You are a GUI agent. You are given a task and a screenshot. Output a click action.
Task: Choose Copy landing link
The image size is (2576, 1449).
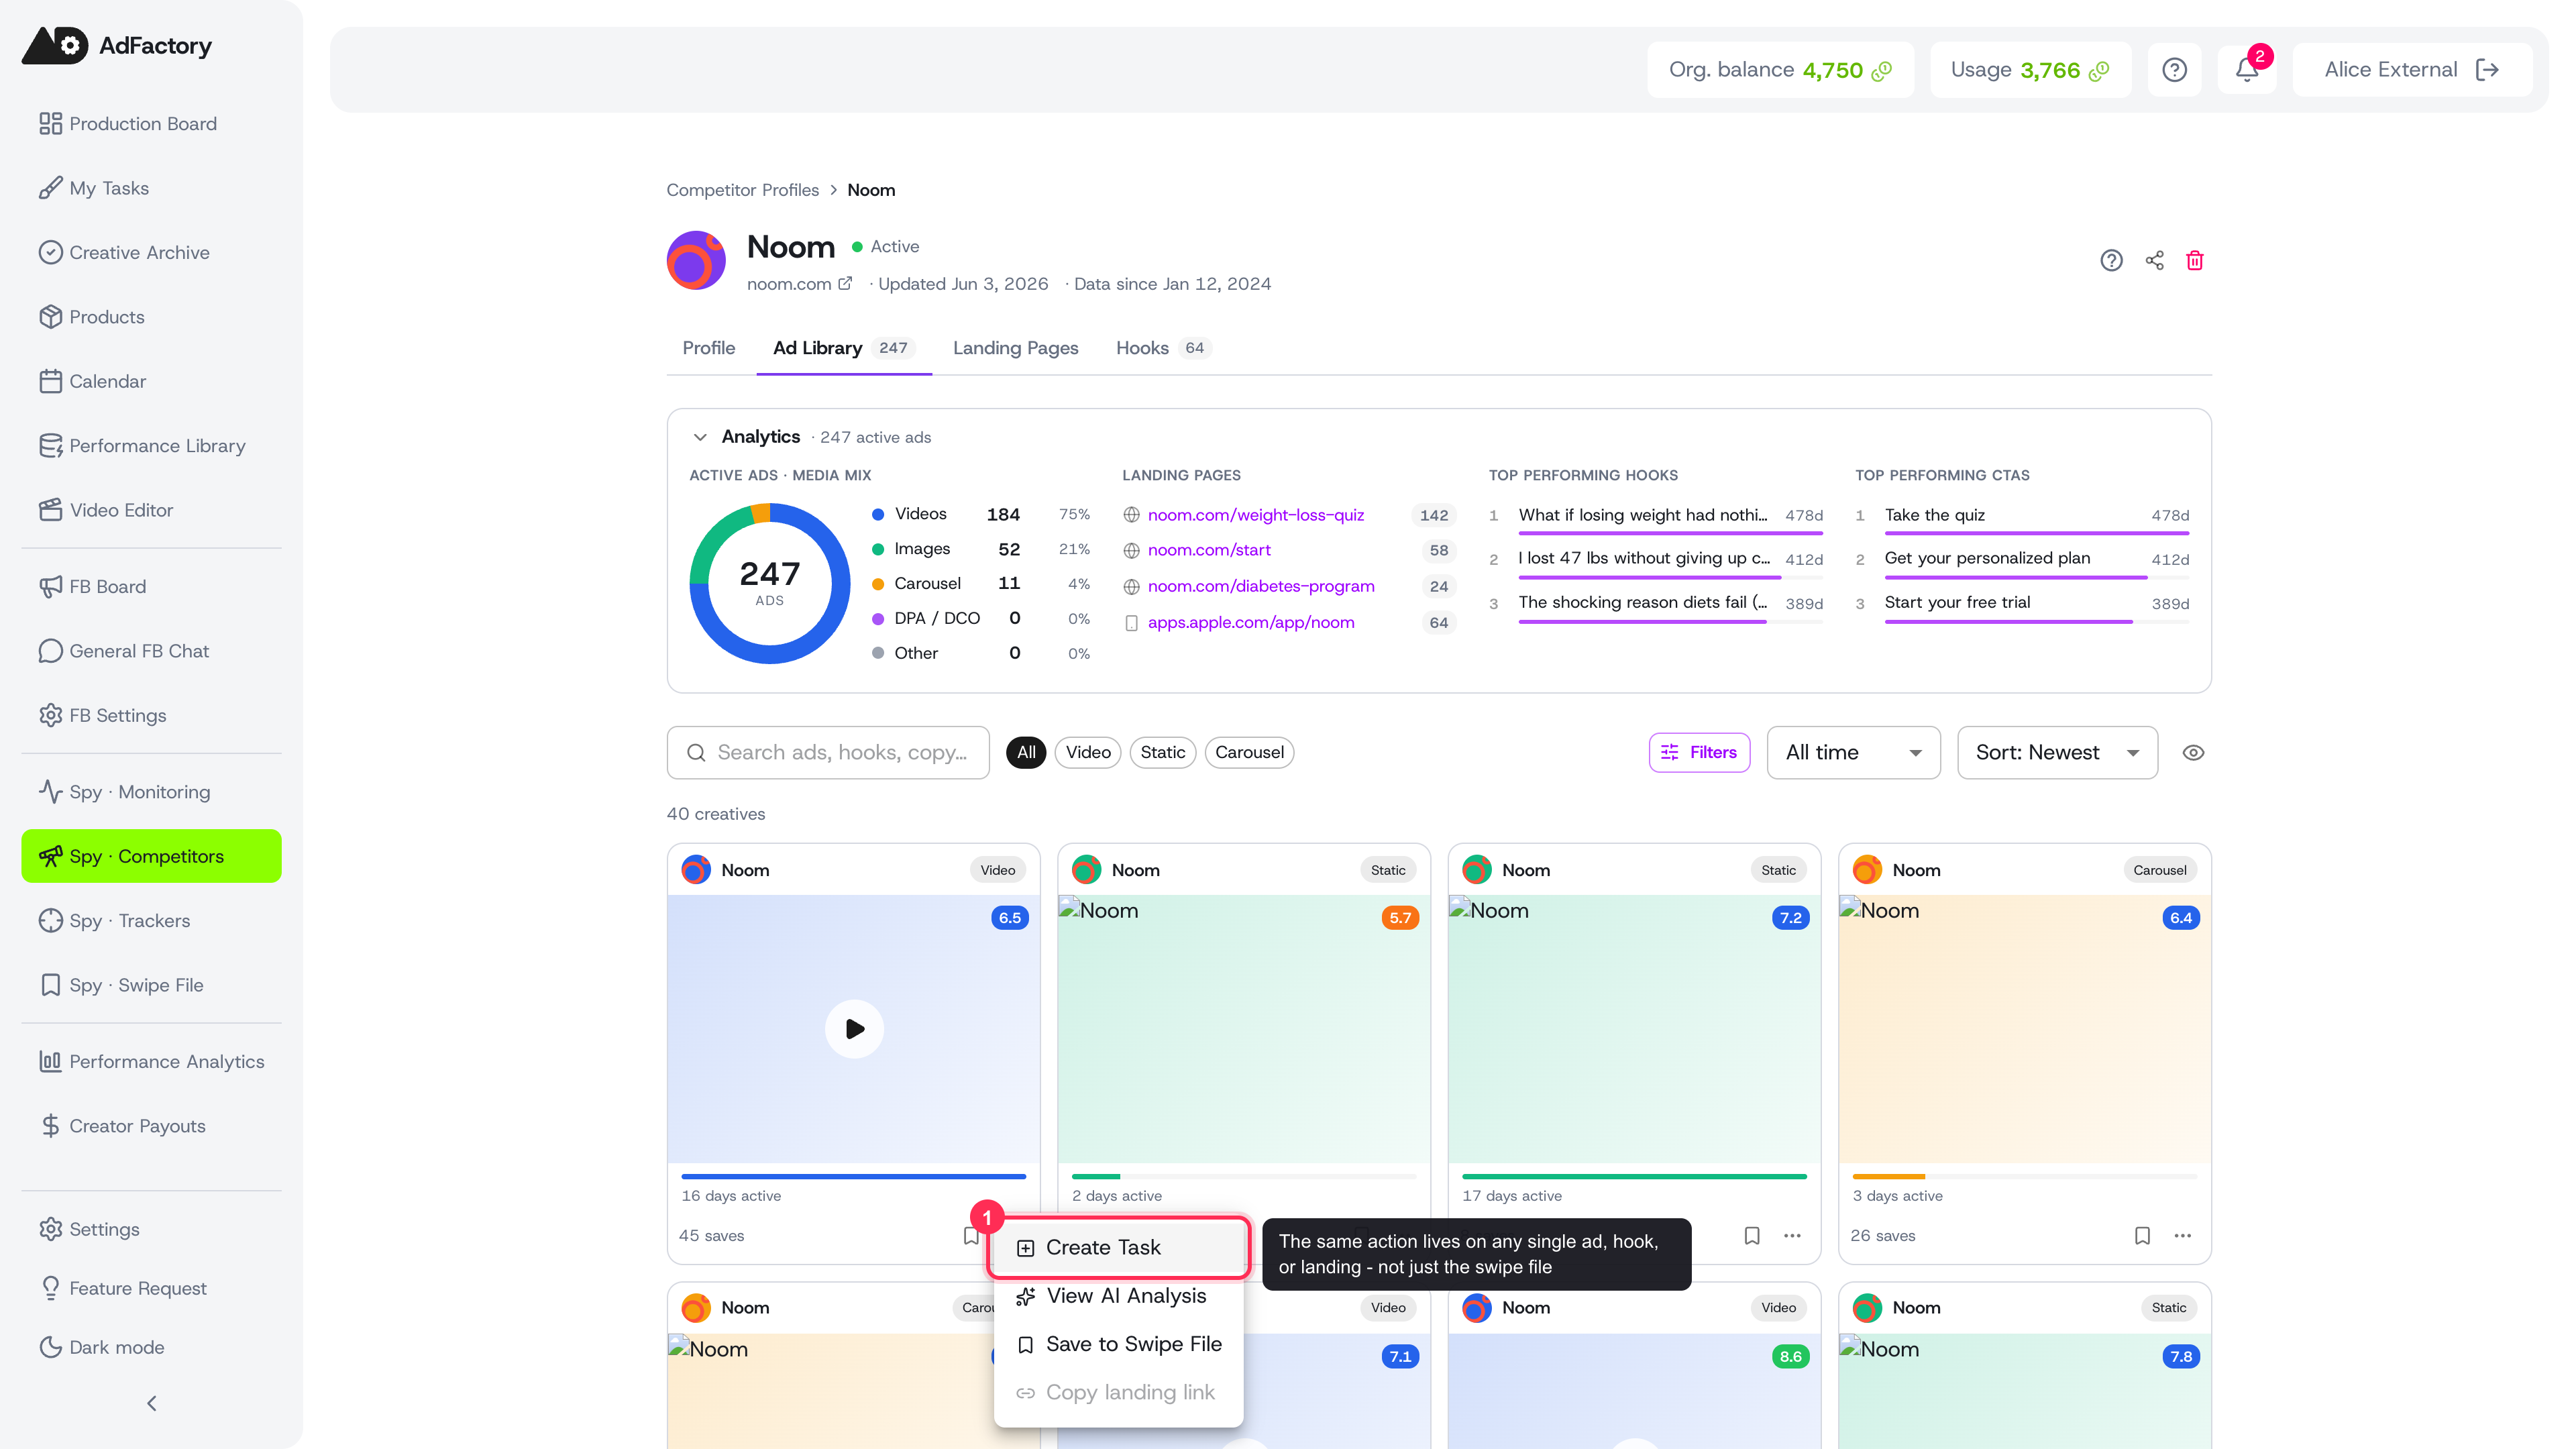[x=1119, y=1393]
